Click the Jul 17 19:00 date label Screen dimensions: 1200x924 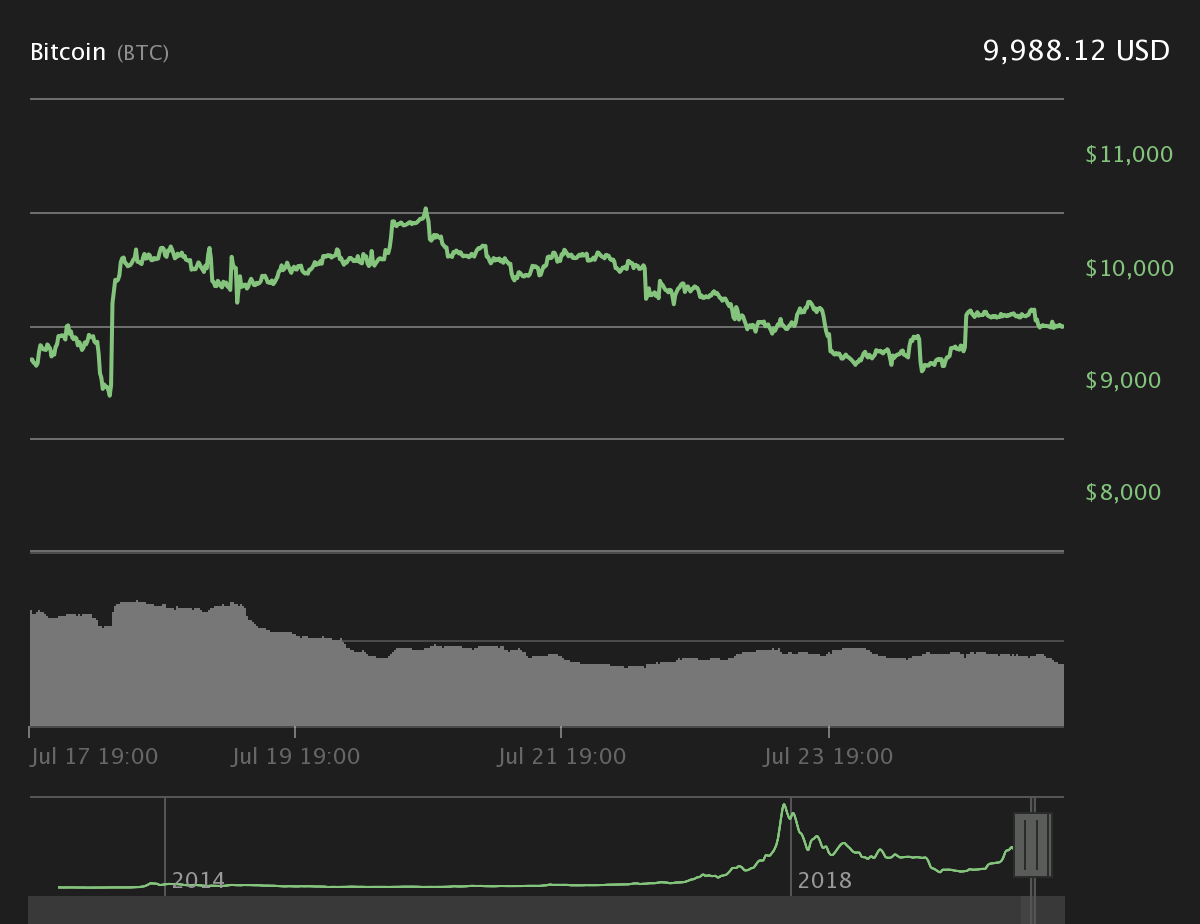tap(94, 756)
